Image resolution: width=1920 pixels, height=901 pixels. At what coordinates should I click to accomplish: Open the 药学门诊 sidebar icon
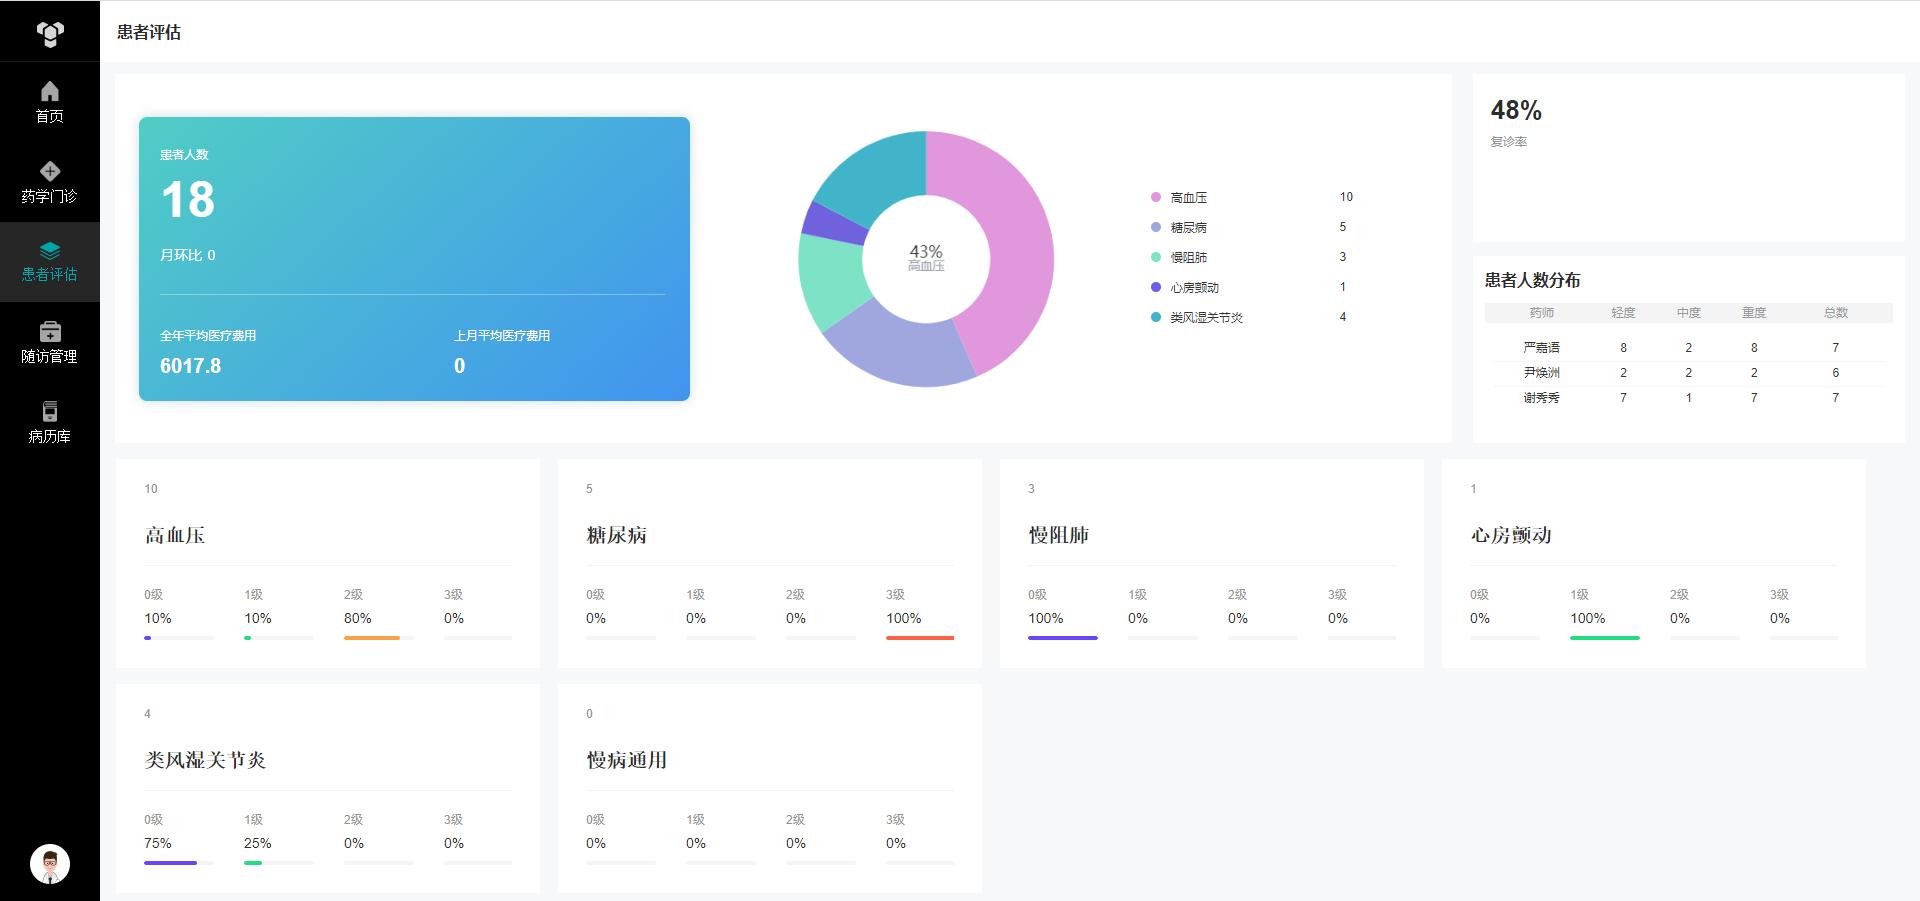click(x=50, y=171)
